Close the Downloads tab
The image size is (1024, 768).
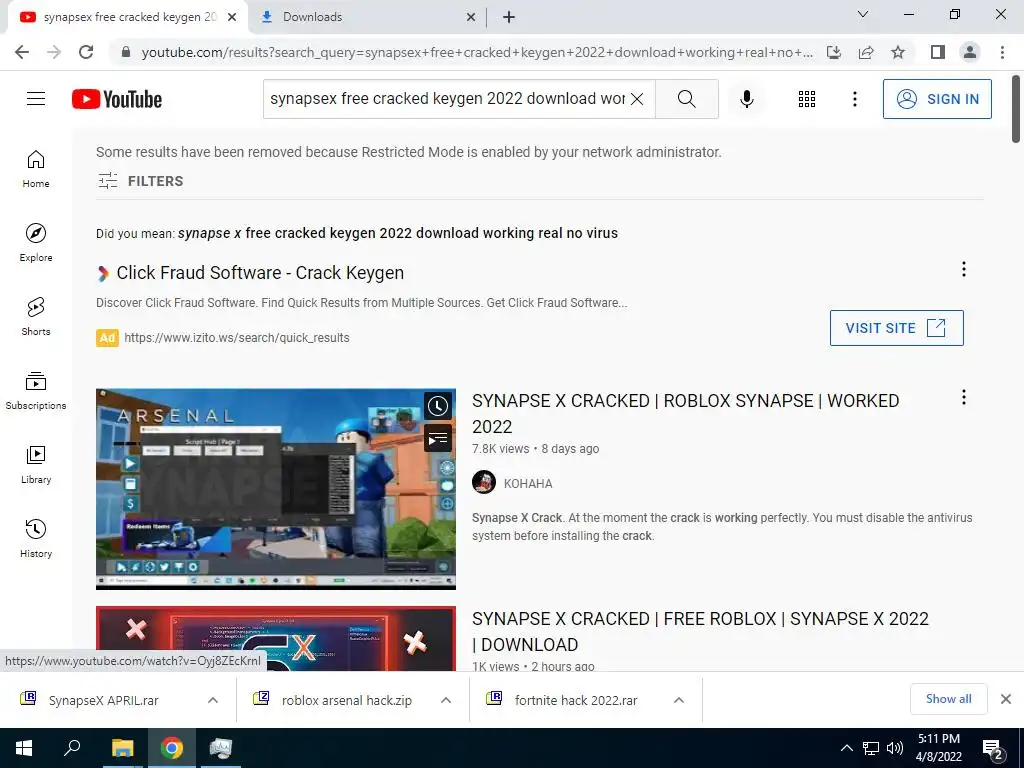point(471,18)
